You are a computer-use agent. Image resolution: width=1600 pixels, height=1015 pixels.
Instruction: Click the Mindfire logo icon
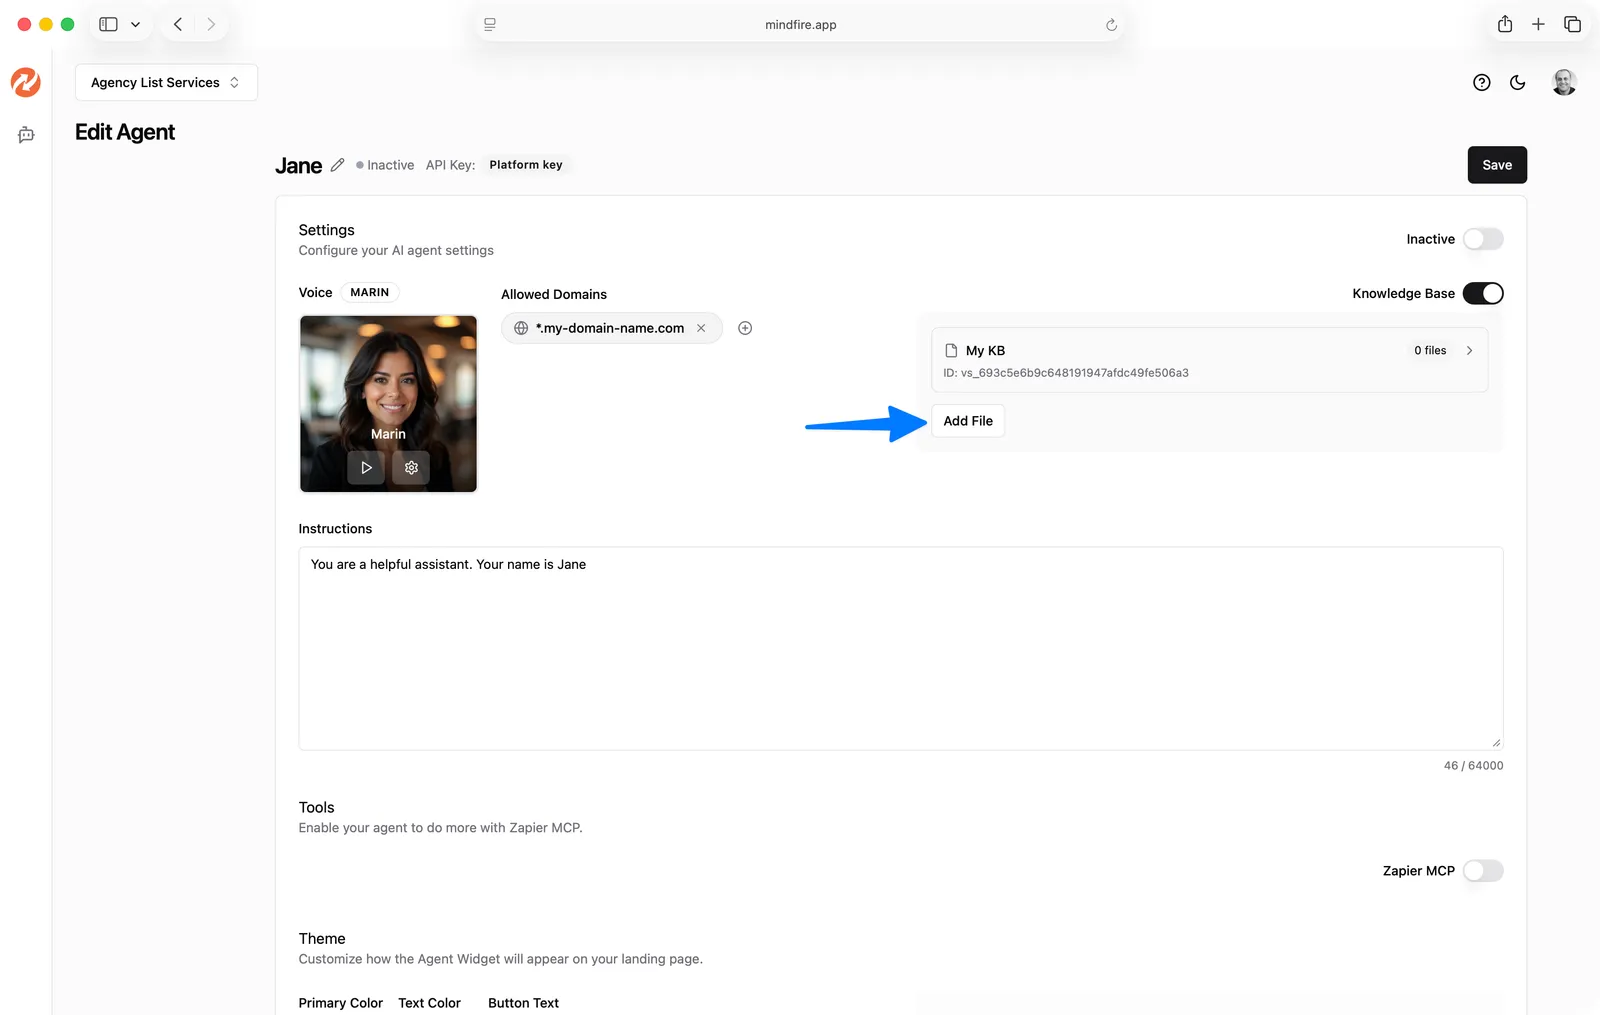coord(26,82)
